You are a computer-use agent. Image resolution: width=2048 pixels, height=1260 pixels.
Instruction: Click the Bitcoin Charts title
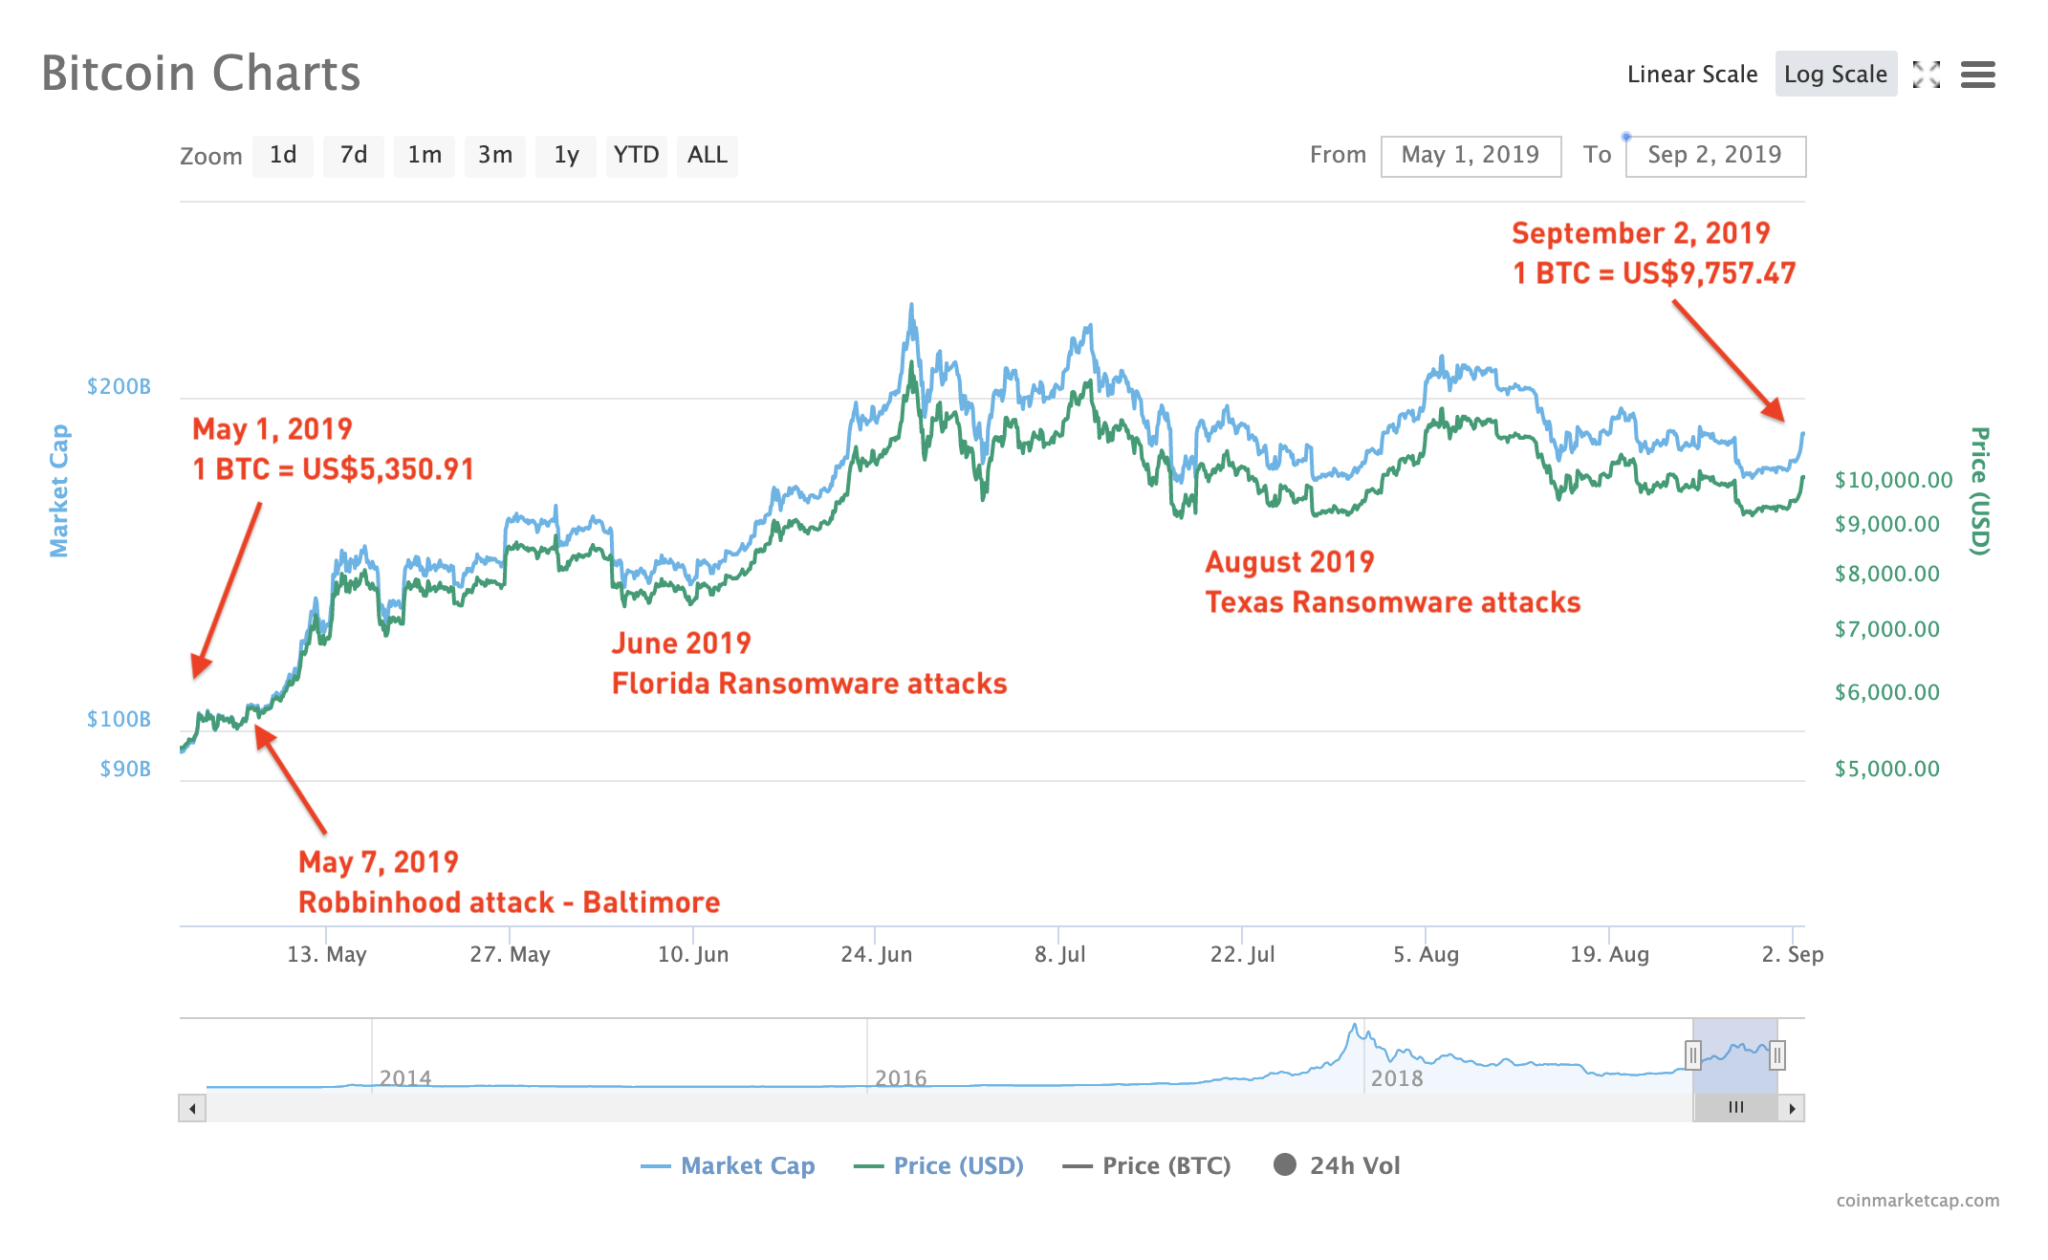point(201,74)
